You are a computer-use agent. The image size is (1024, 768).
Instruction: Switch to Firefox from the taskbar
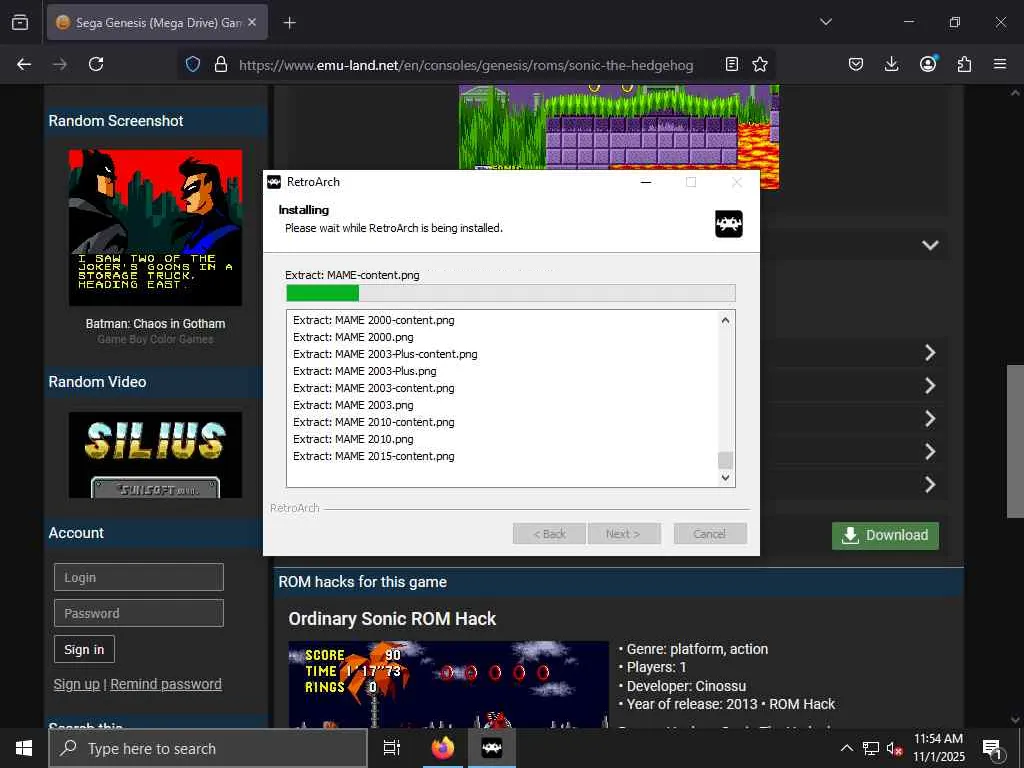coord(443,748)
